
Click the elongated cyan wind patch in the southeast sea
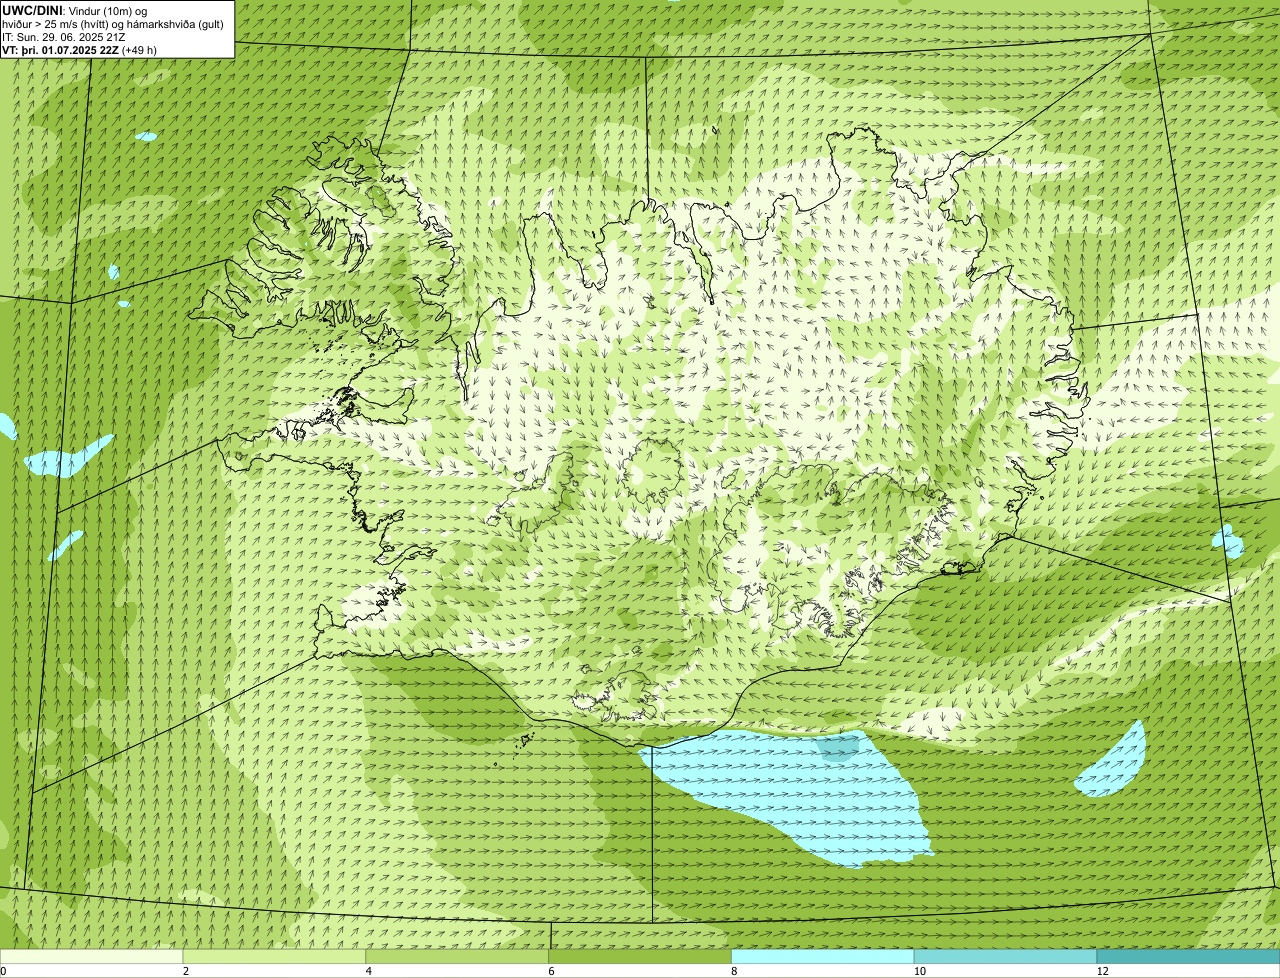coord(1112,762)
